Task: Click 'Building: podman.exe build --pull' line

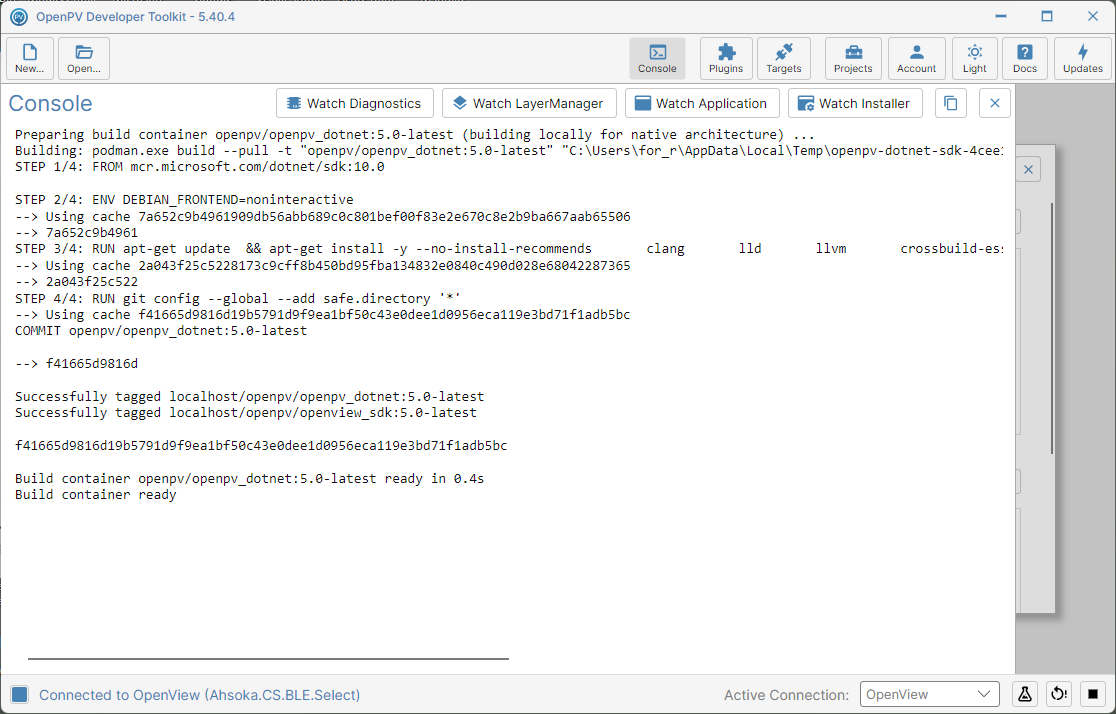Action: pos(509,151)
